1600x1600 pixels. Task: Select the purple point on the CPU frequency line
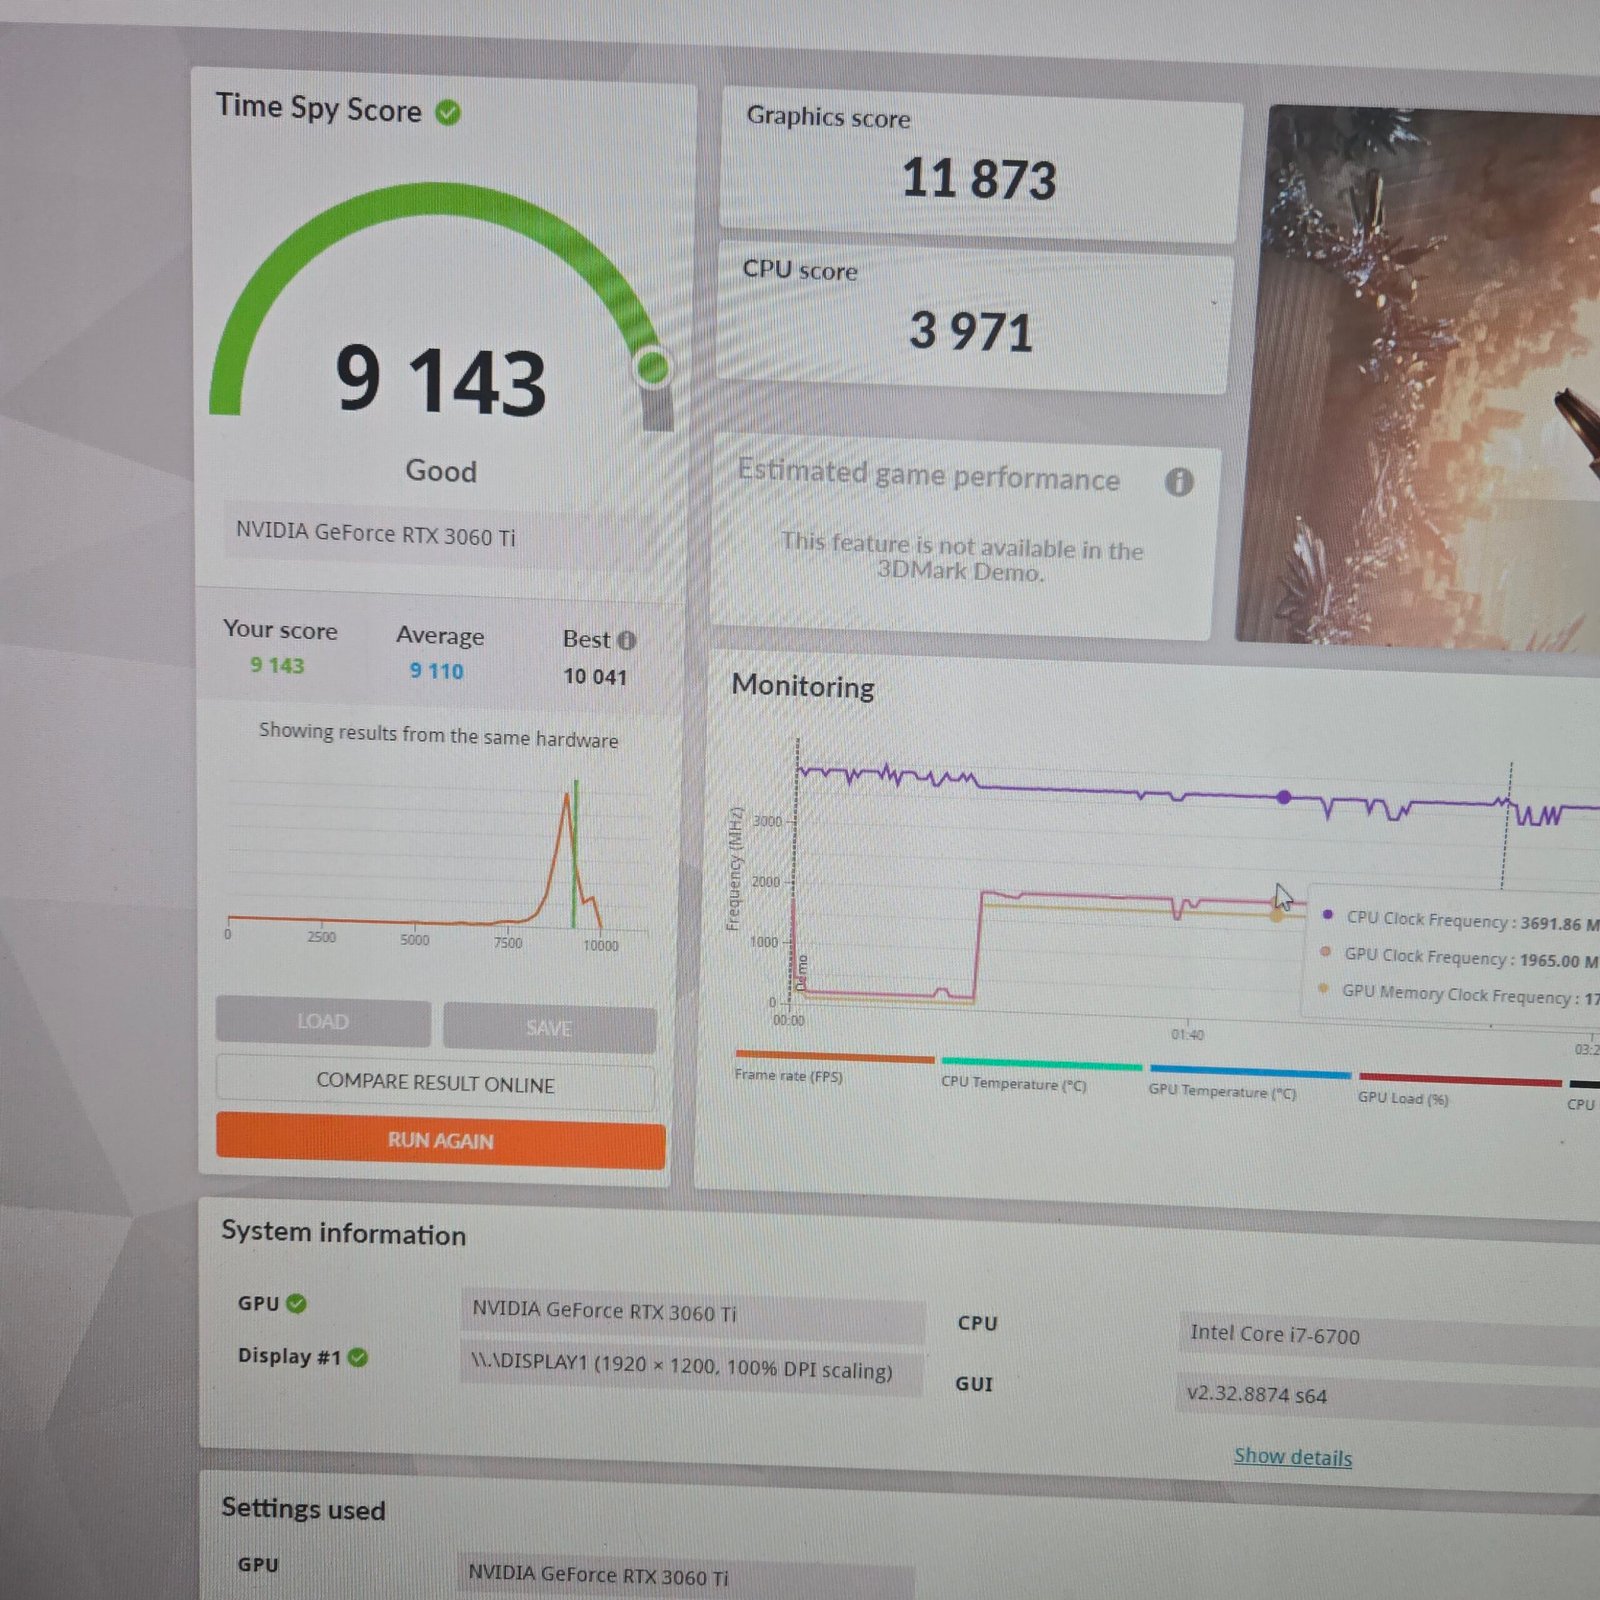1284,797
